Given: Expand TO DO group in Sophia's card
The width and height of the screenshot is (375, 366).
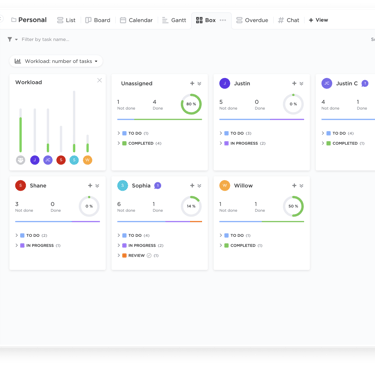Looking at the screenshot, I should pos(119,235).
